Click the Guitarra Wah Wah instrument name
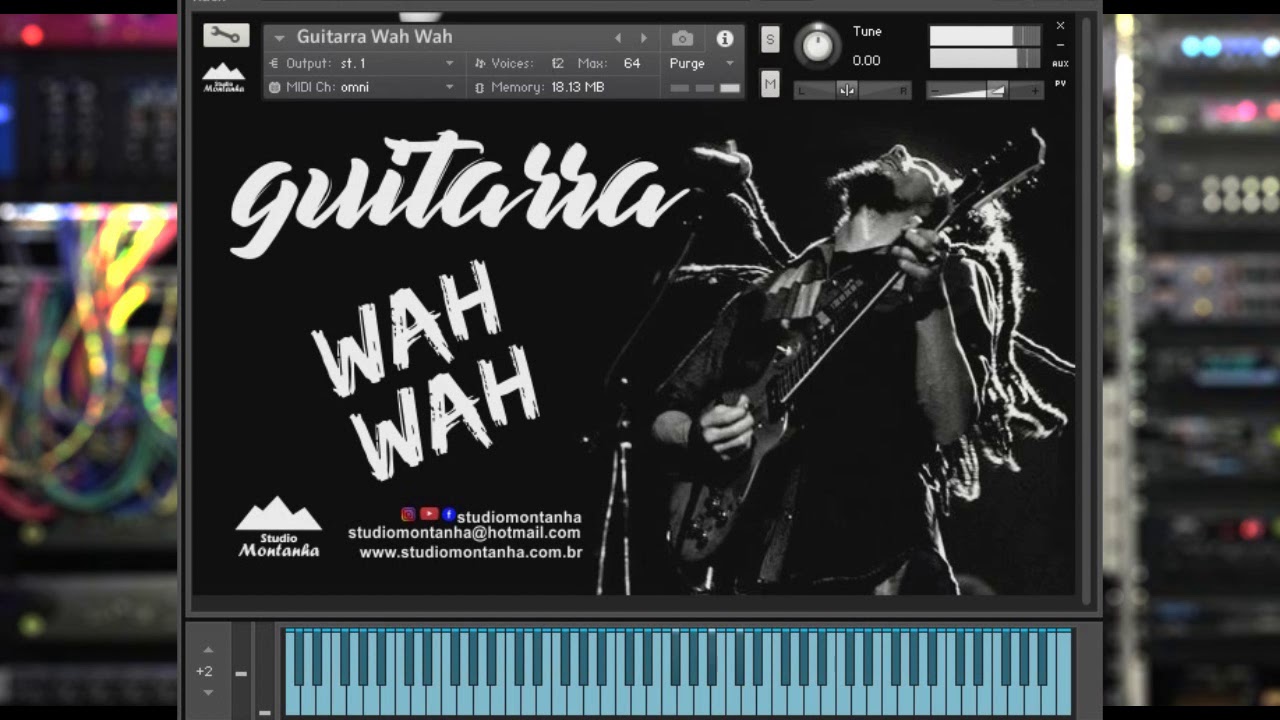This screenshot has width=1280, height=720. pyautogui.click(x=374, y=37)
